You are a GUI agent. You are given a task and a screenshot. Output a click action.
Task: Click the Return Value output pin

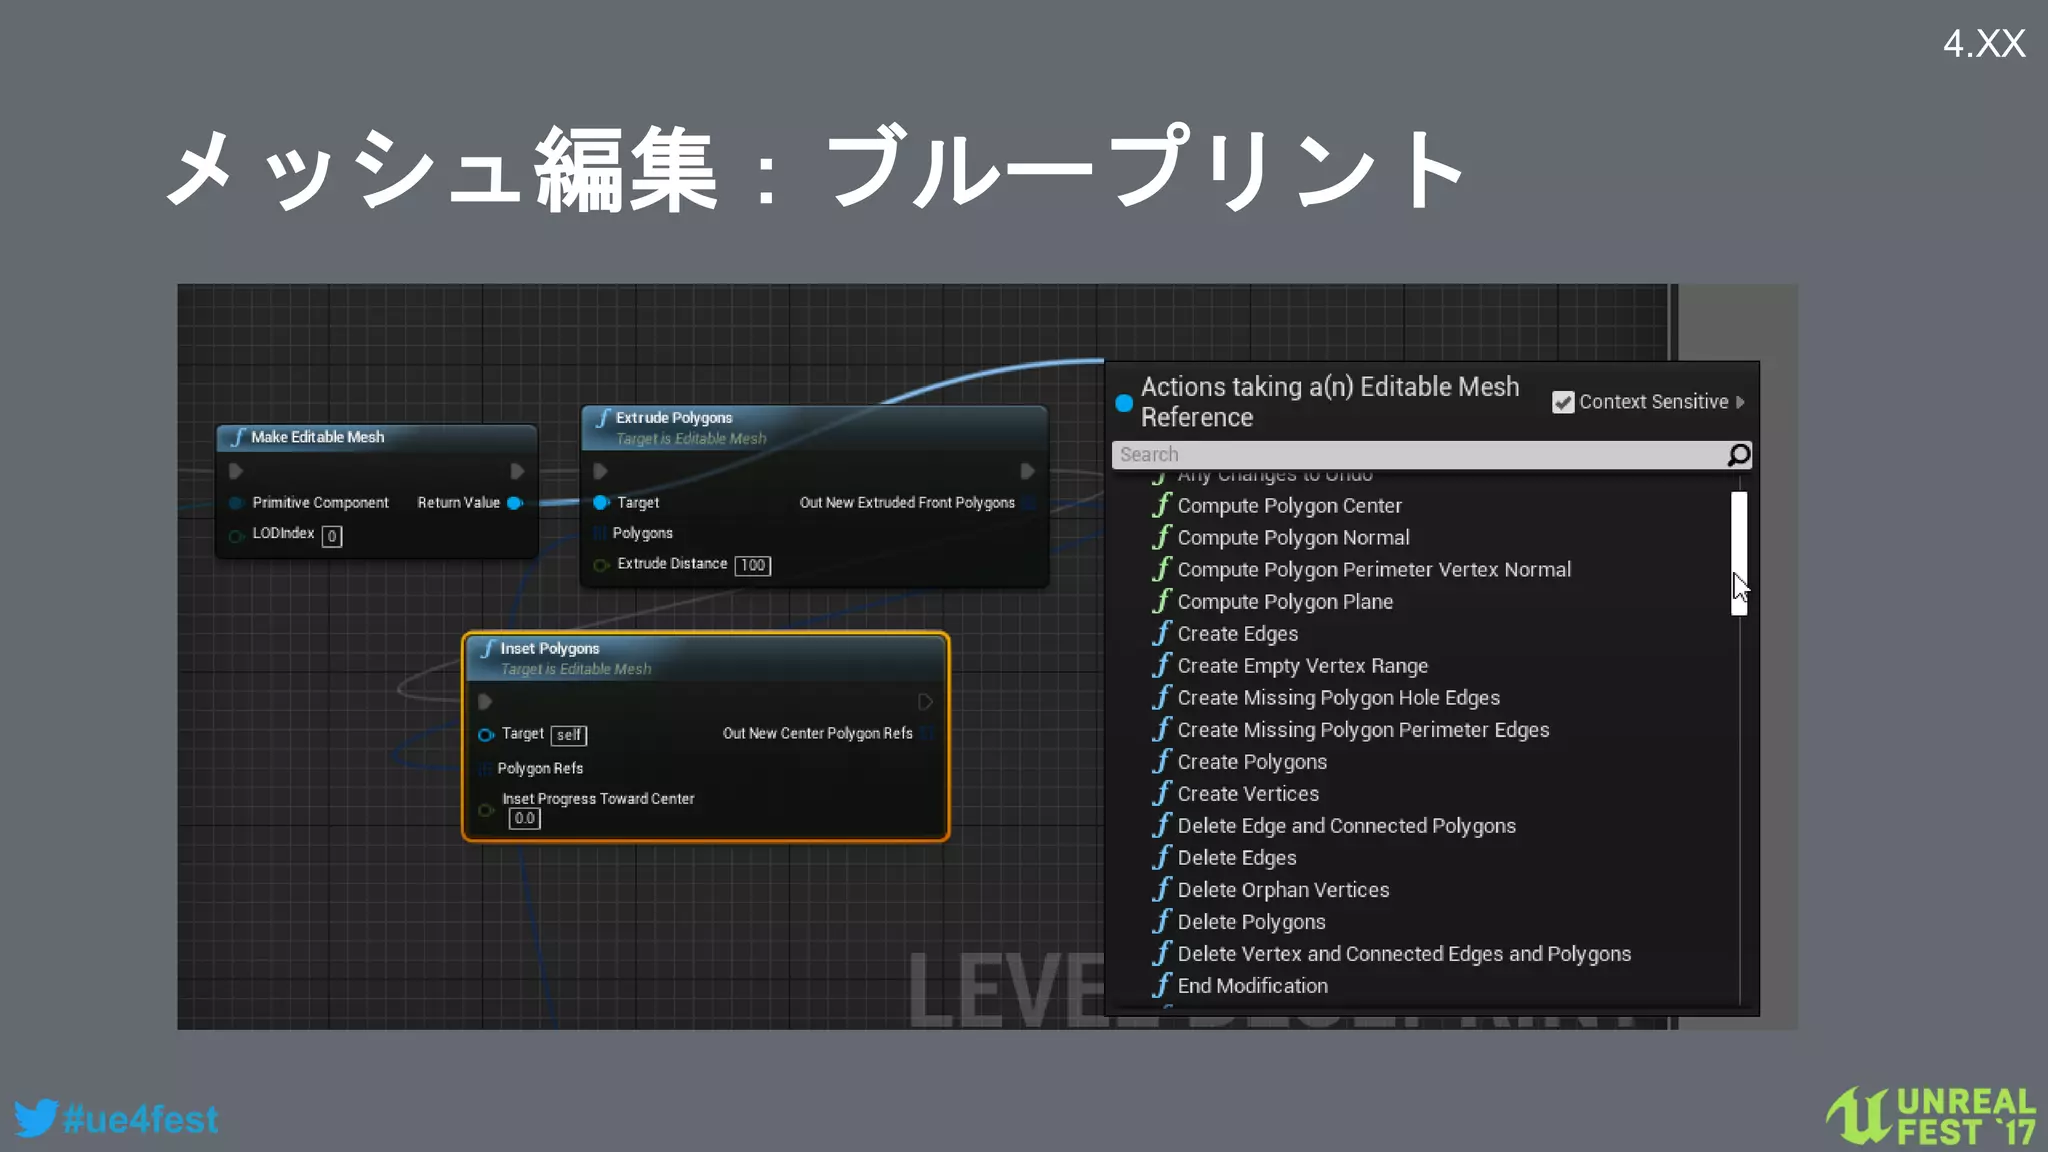pos(515,503)
